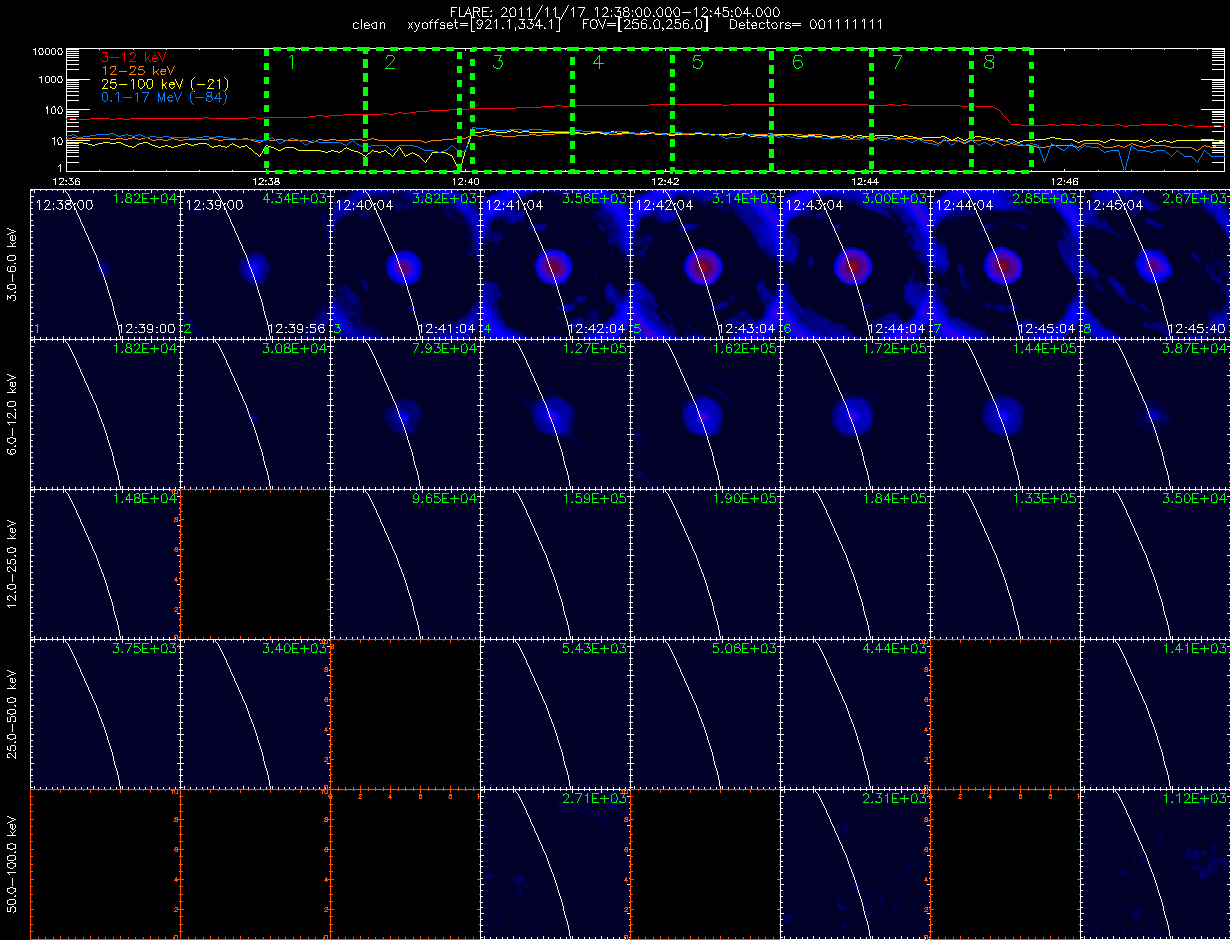The image size is (1230, 940).
Task: Open the 12.0–25.0 keV image with peak 1.48E+04
Action: [105, 563]
